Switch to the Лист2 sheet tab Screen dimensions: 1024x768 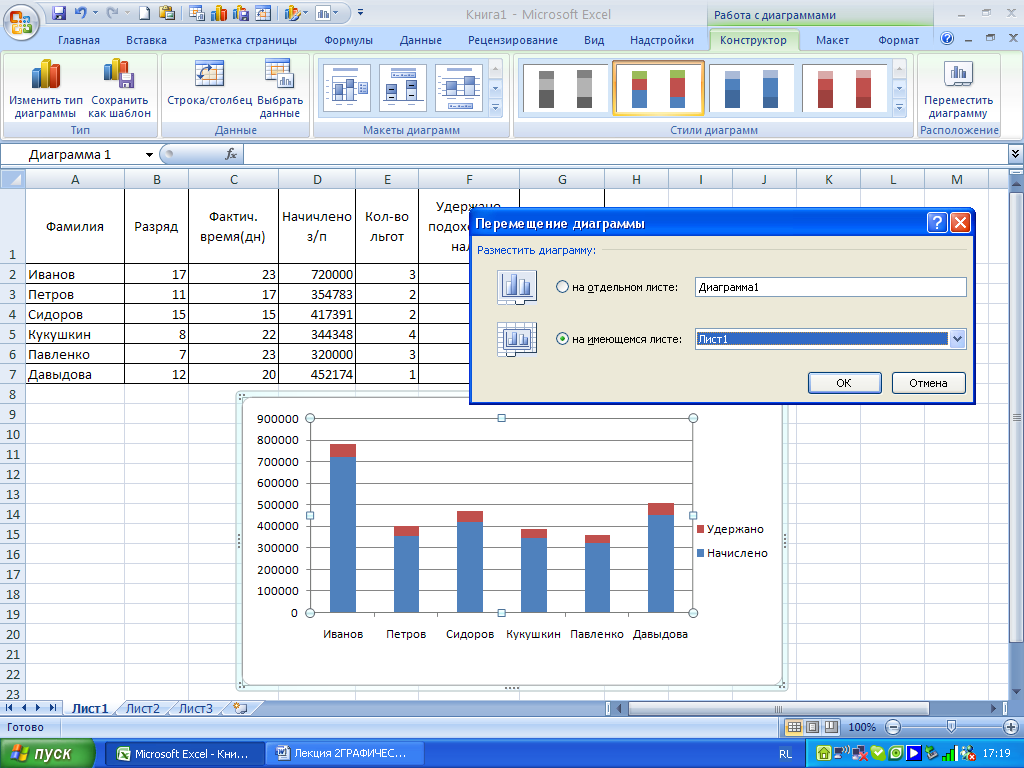143,708
